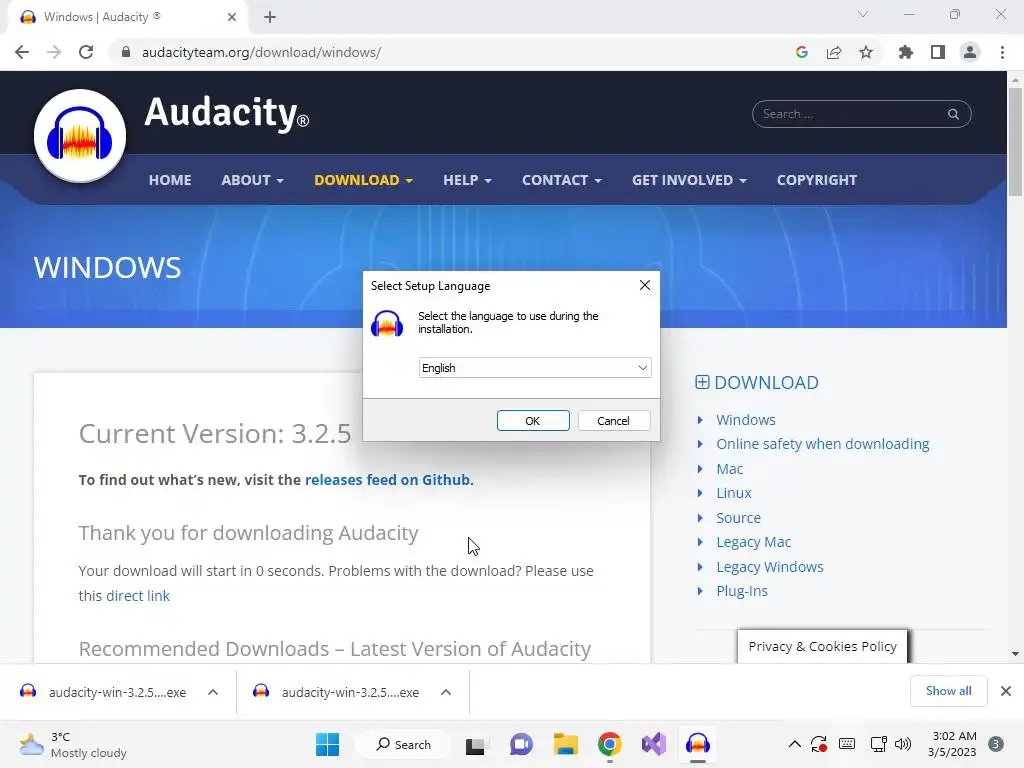Expand options for second audacity-win download
The width and height of the screenshot is (1024, 768).
coord(446,692)
